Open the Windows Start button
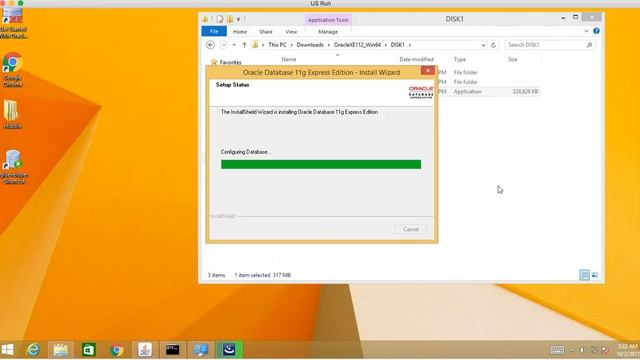The width and height of the screenshot is (640, 360). tap(8, 349)
